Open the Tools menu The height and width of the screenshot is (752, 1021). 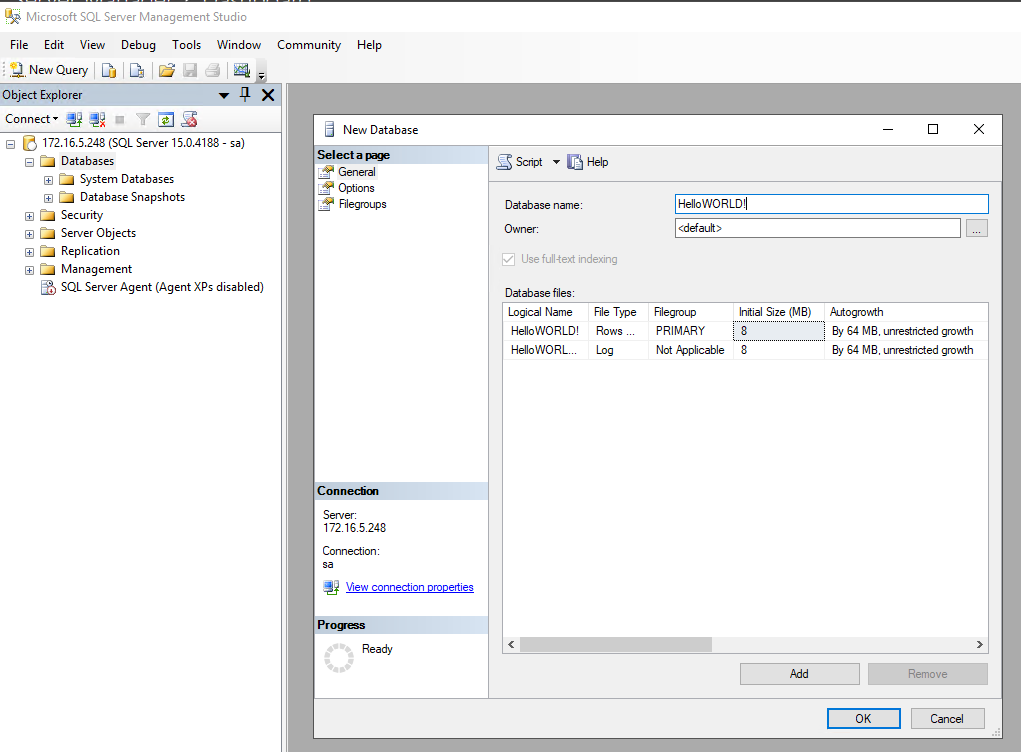(186, 45)
